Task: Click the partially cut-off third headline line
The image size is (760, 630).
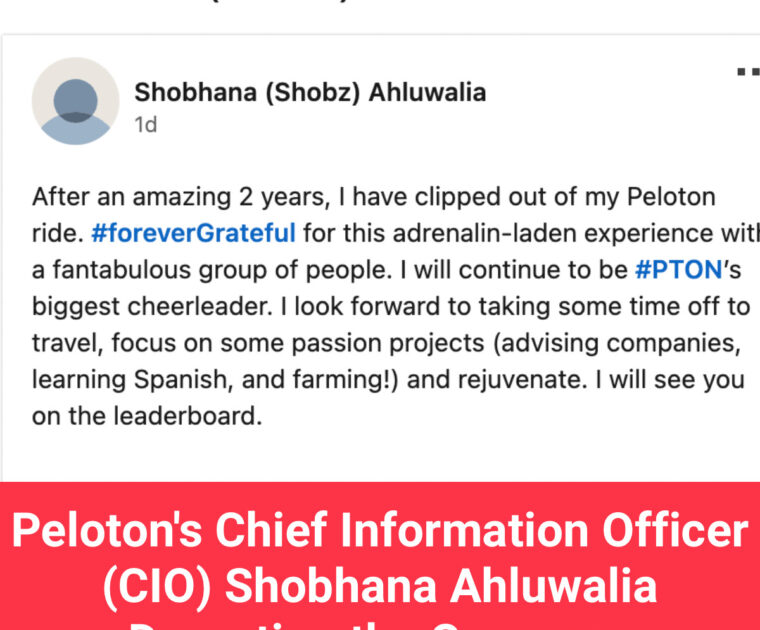Action: (380, 624)
